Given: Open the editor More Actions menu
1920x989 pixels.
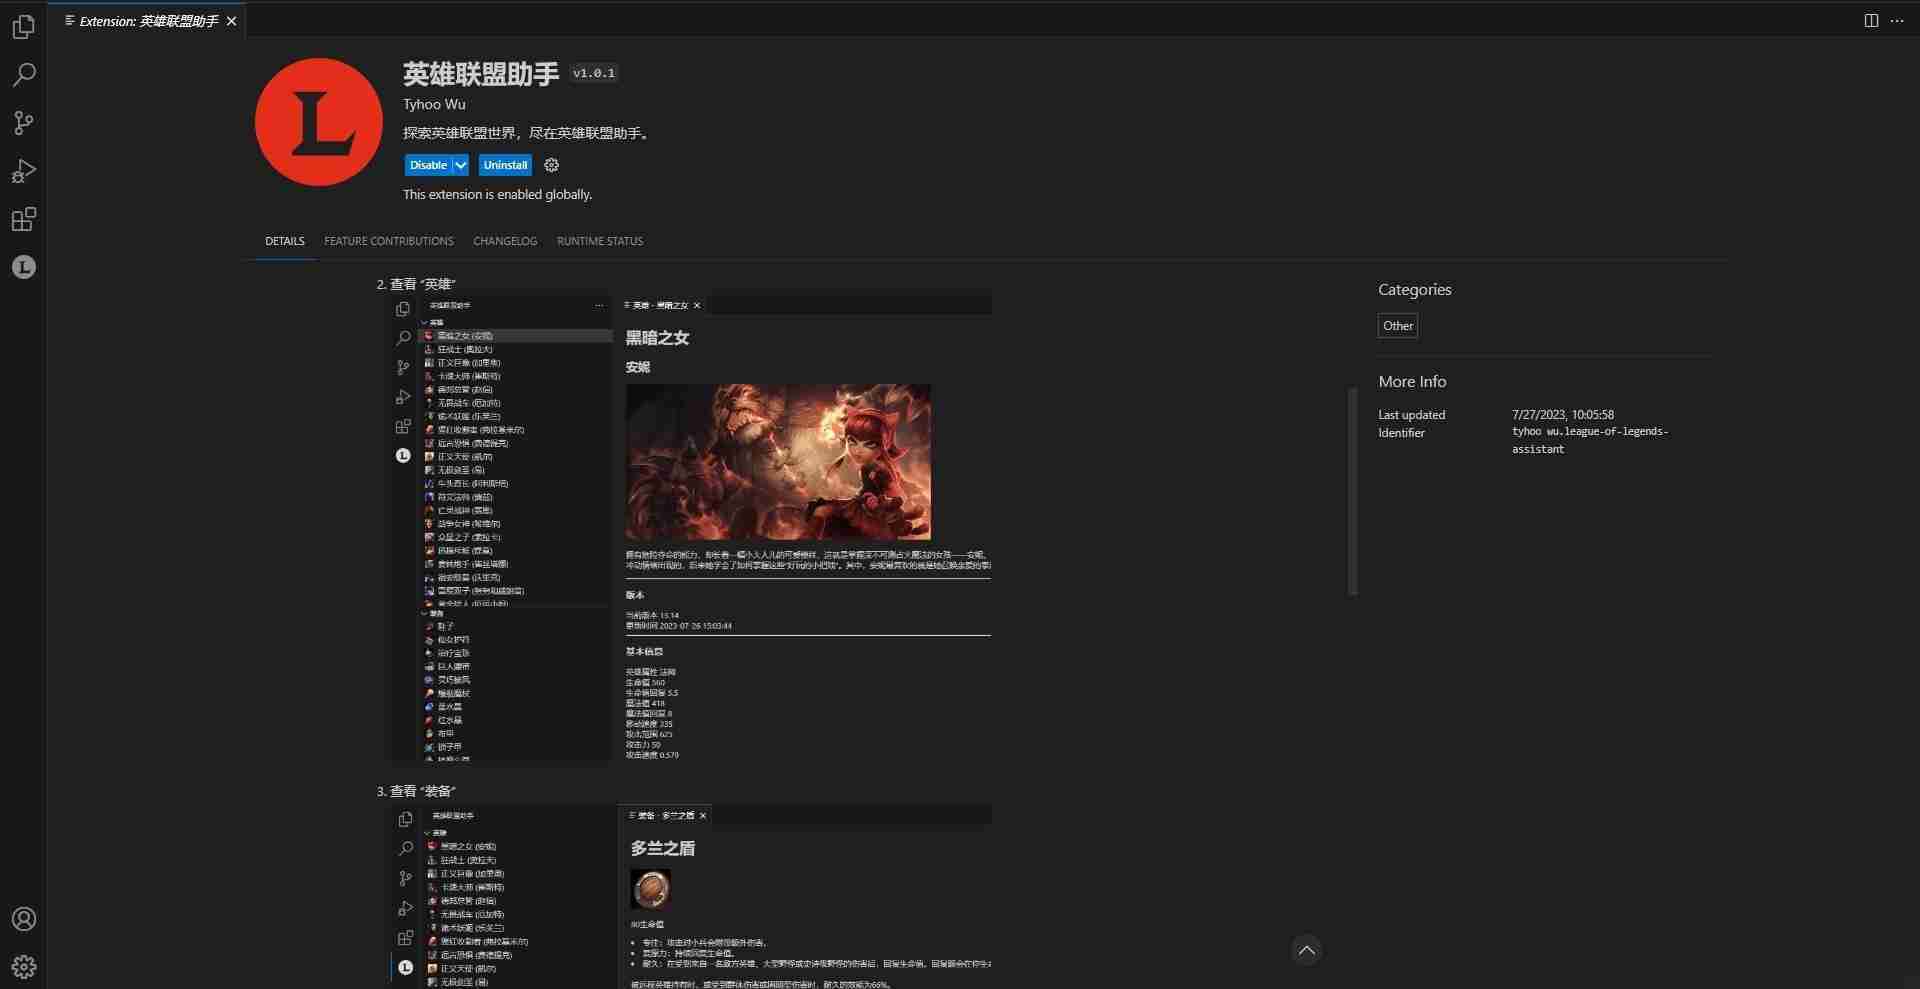Looking at the screenshot, I should [x=1897, y=20].
